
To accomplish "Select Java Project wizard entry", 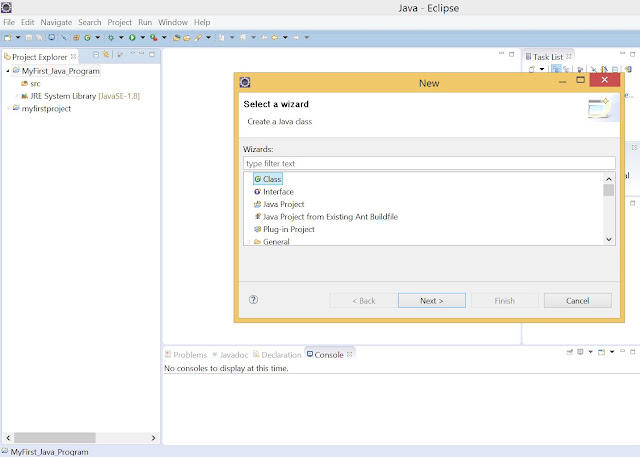I will tap(279, 204).
